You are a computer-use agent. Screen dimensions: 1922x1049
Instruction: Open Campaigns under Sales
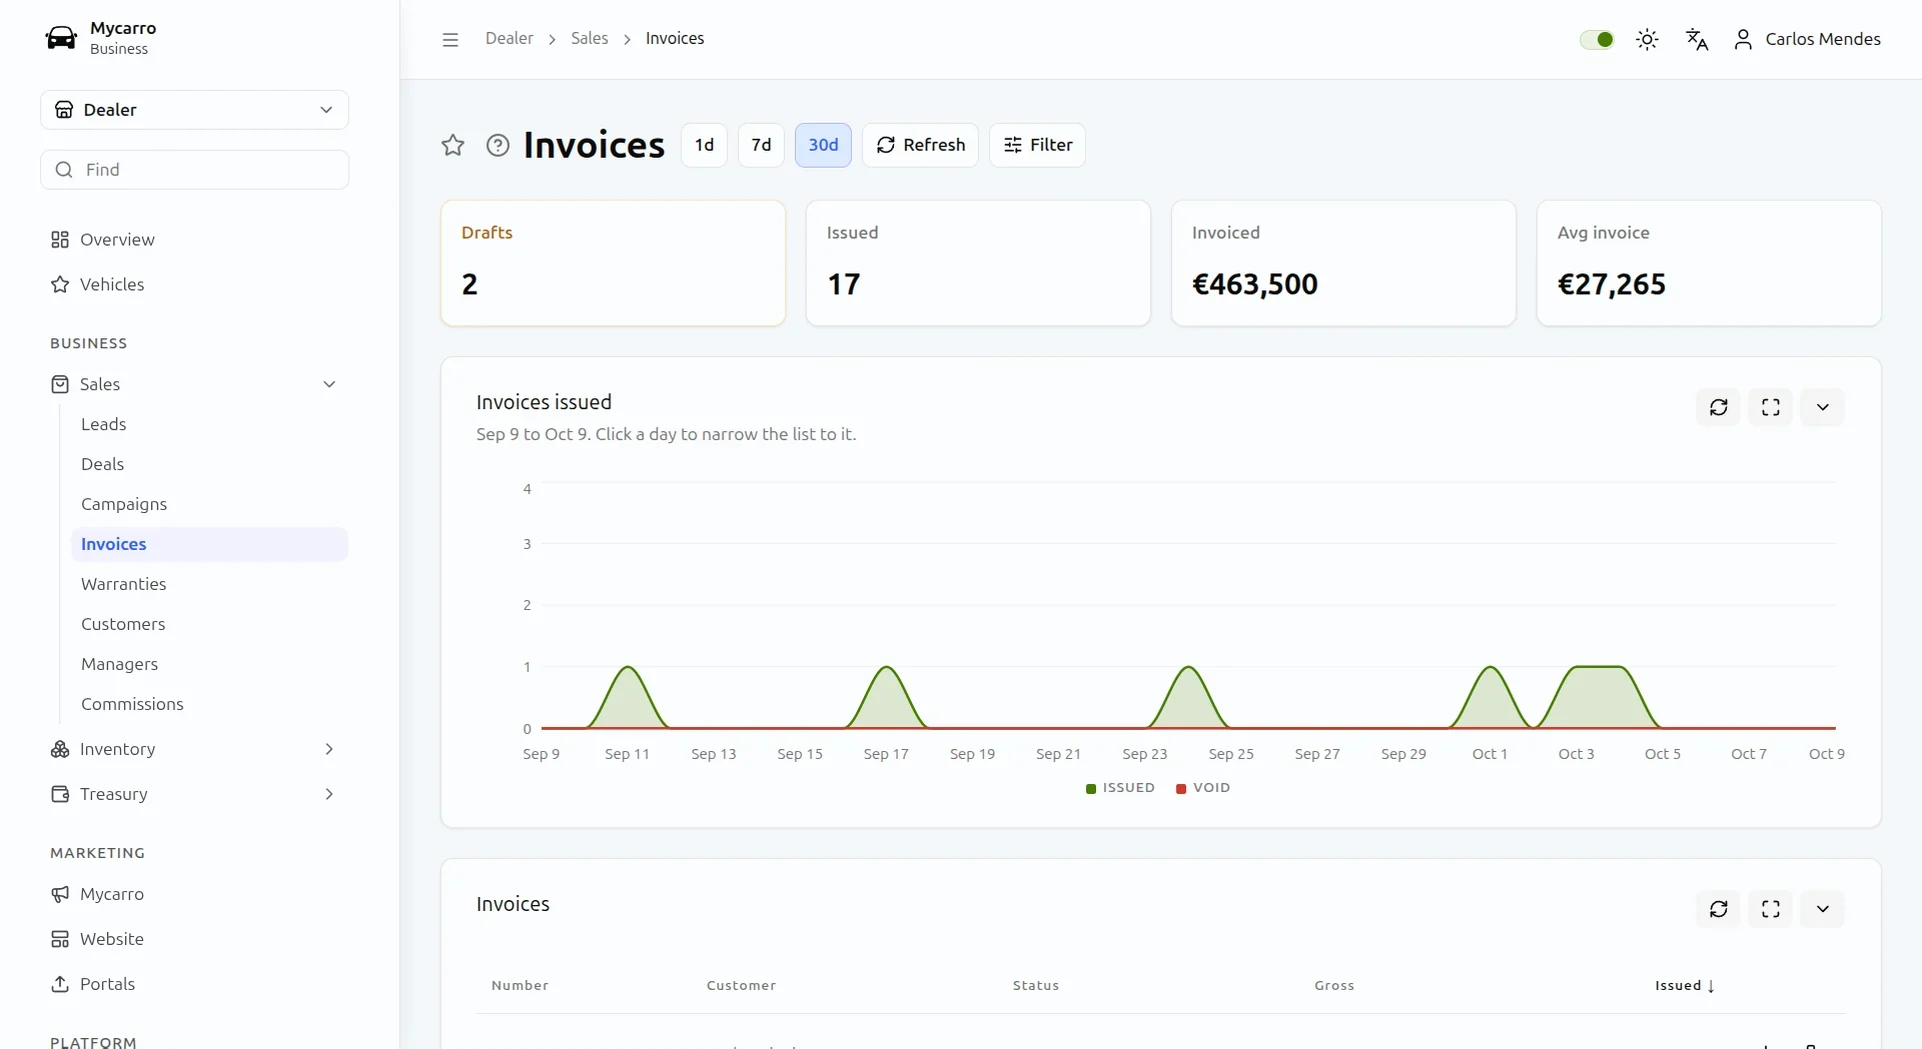(x=124, y=504)
